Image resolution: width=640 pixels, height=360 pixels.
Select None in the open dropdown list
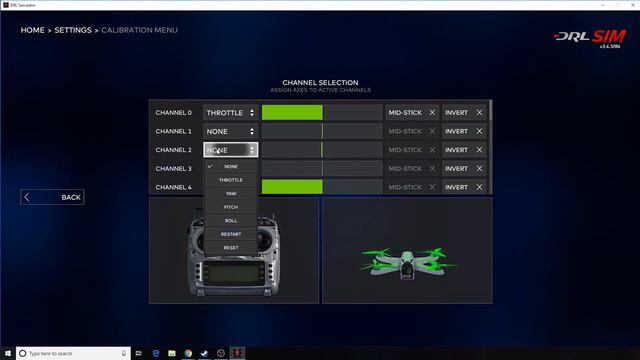[231, 167]
